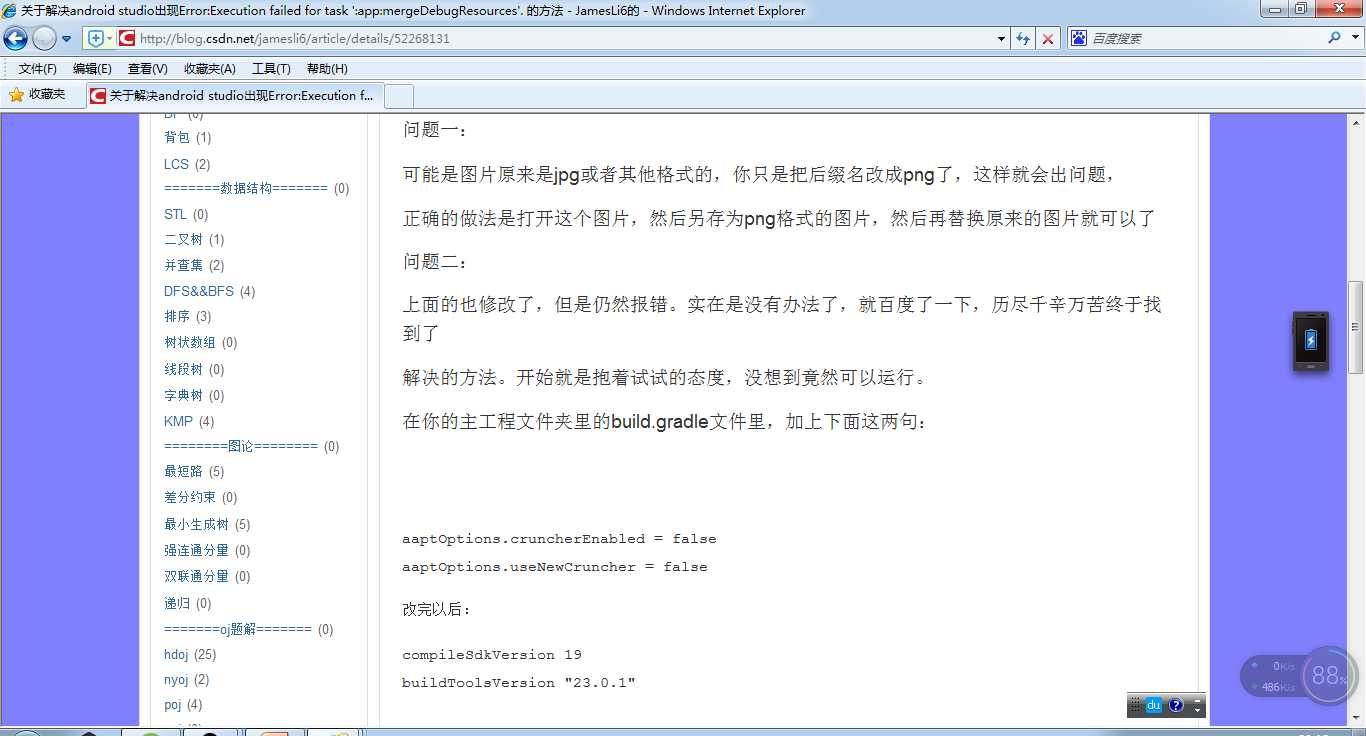Open the hdoj category link
Image resolution: width=1366 pixels, height=736 pixels.
click(x=176, y=654)
